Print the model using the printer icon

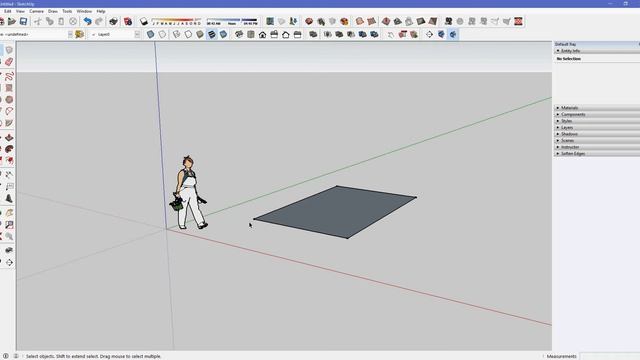coord(113,21)
